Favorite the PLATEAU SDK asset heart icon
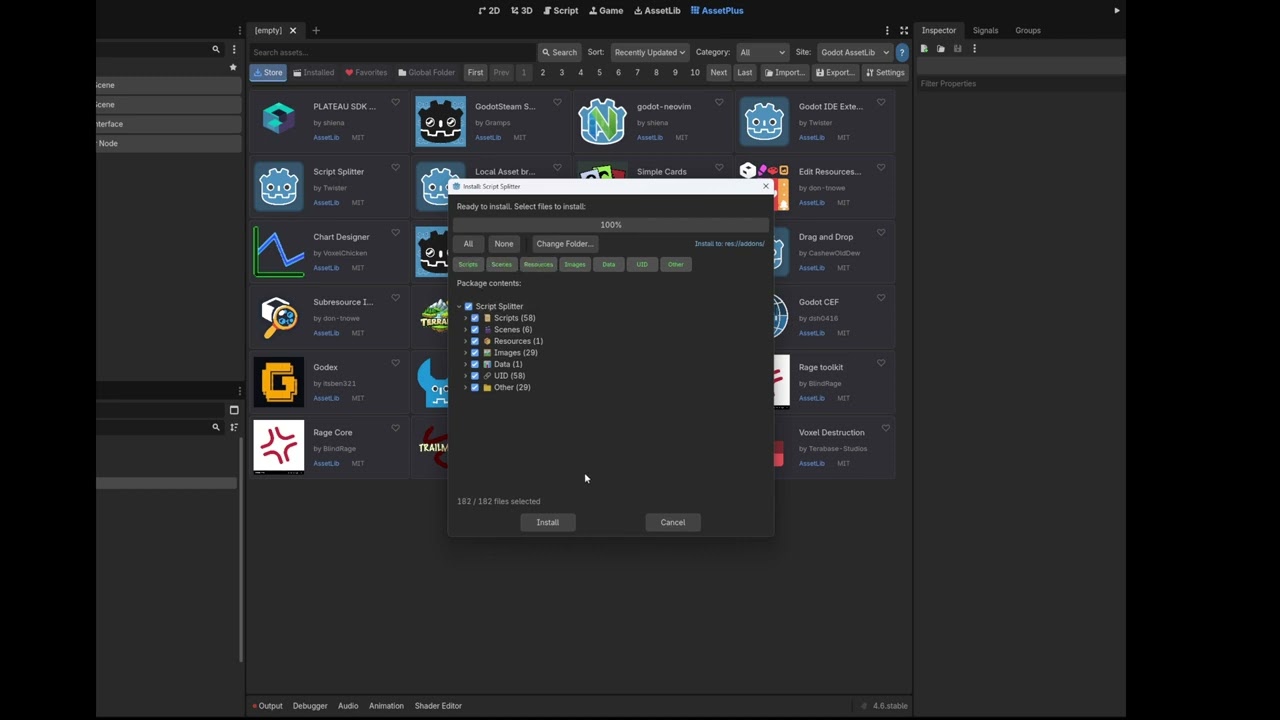This screenshot has width=1280, height=720. tap(396, 102)
